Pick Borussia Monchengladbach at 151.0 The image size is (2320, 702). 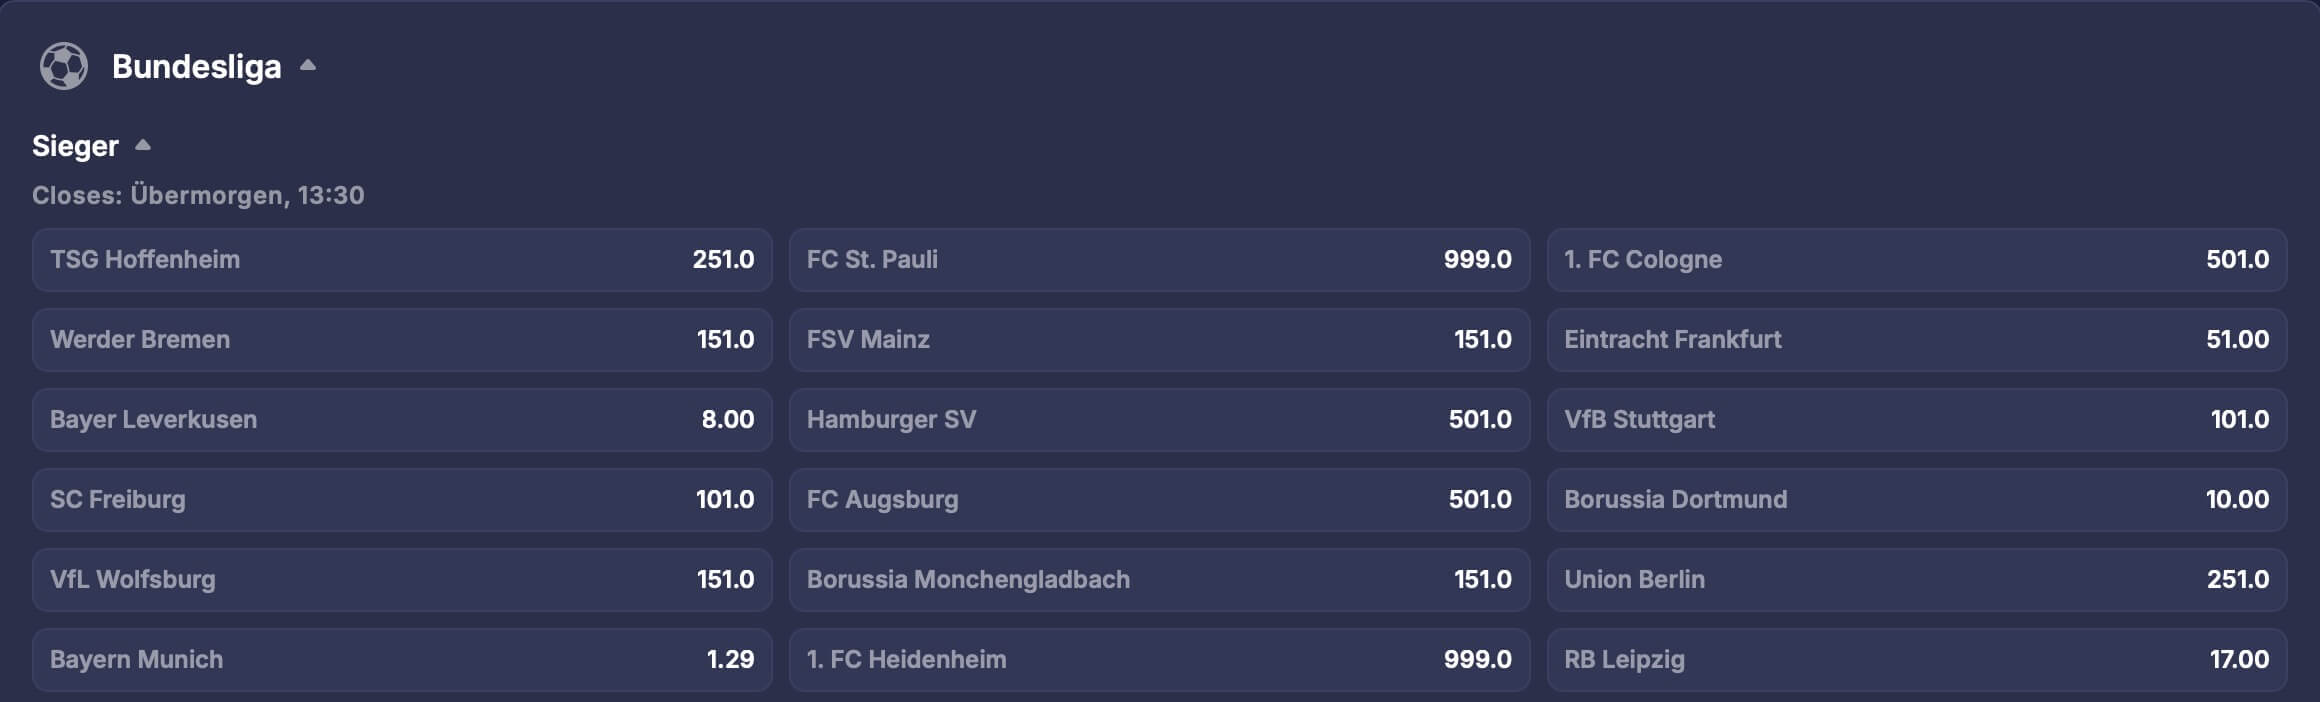[x=1160, y=580]
